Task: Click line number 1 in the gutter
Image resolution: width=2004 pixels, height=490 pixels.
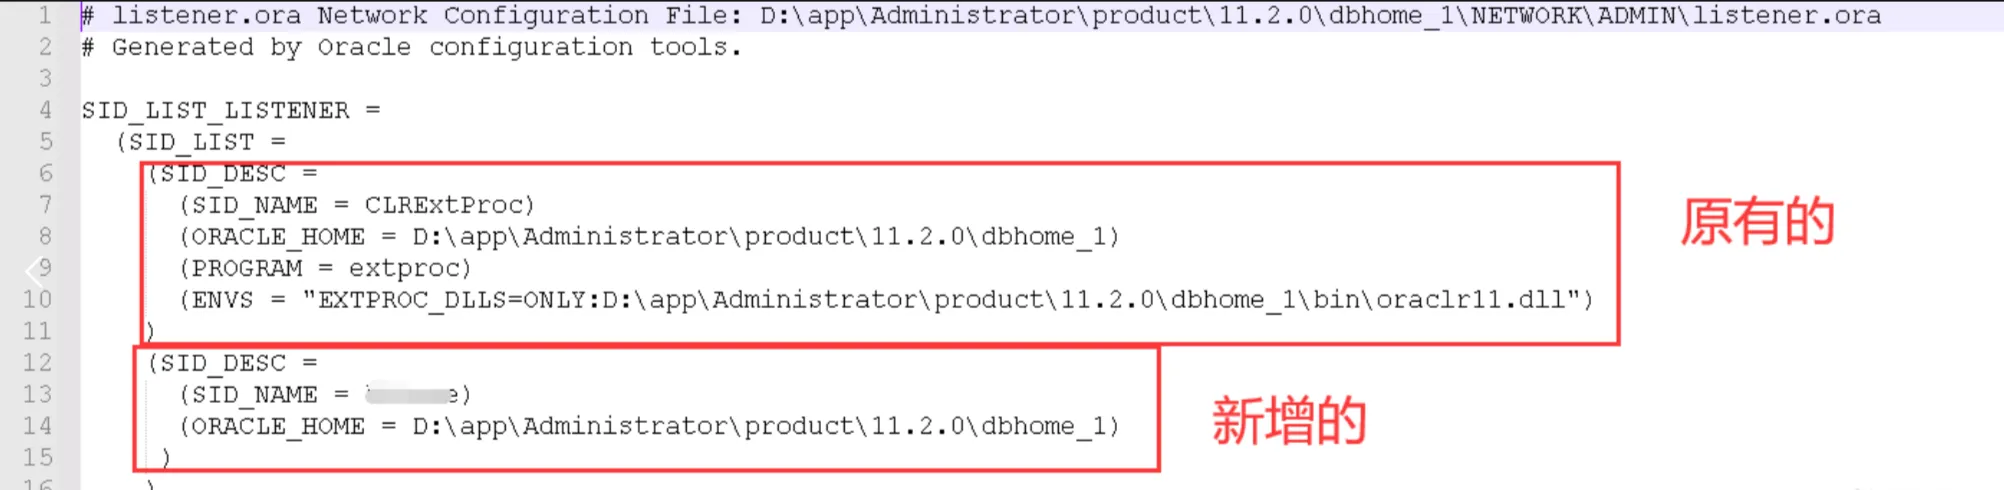Action: click(x=45, y=15)
